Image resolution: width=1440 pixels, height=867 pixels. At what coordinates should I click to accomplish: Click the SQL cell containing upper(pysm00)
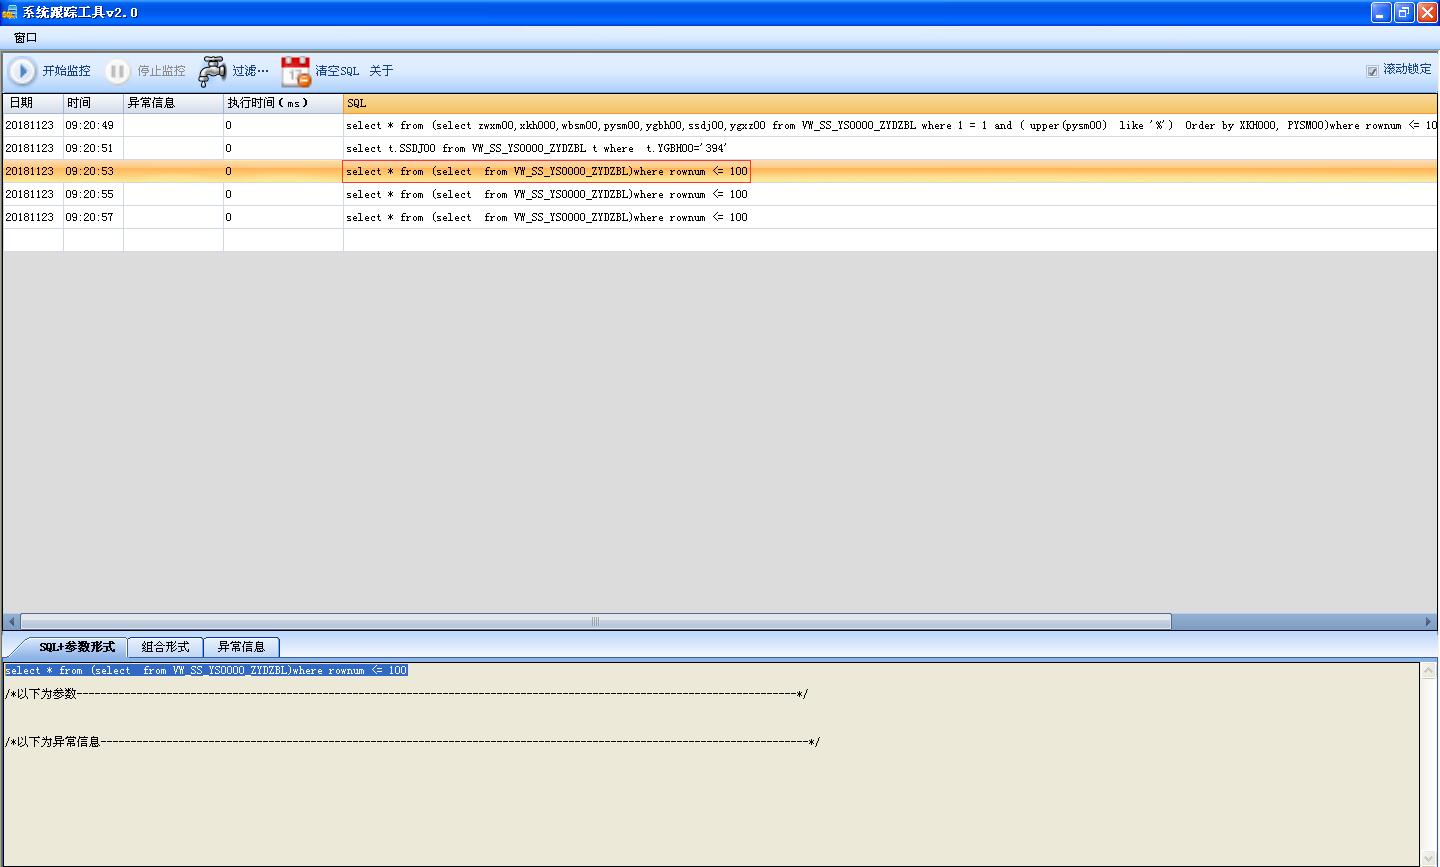click(x=890, y=125)
